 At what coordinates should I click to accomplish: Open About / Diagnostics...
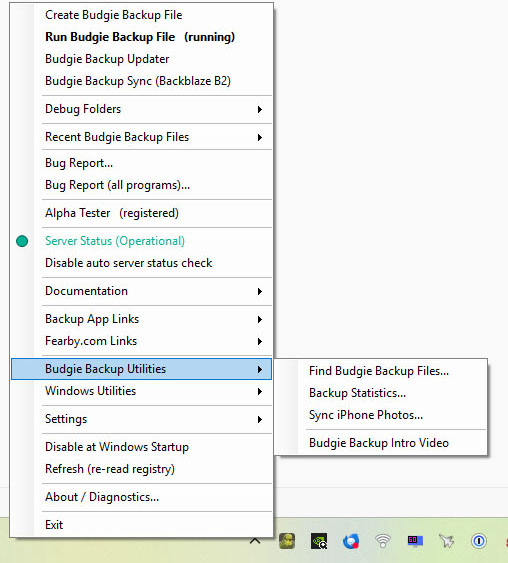tap(141, 497)
